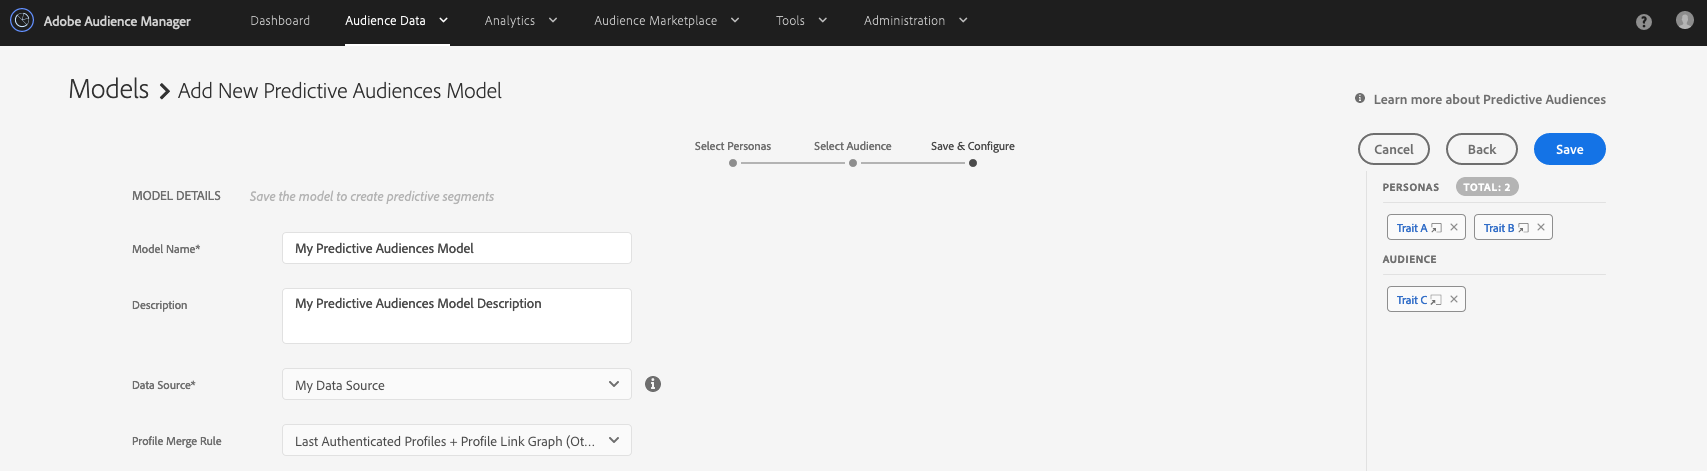
Task: Open the Data Source dropdown
Action: click(457, 384)
